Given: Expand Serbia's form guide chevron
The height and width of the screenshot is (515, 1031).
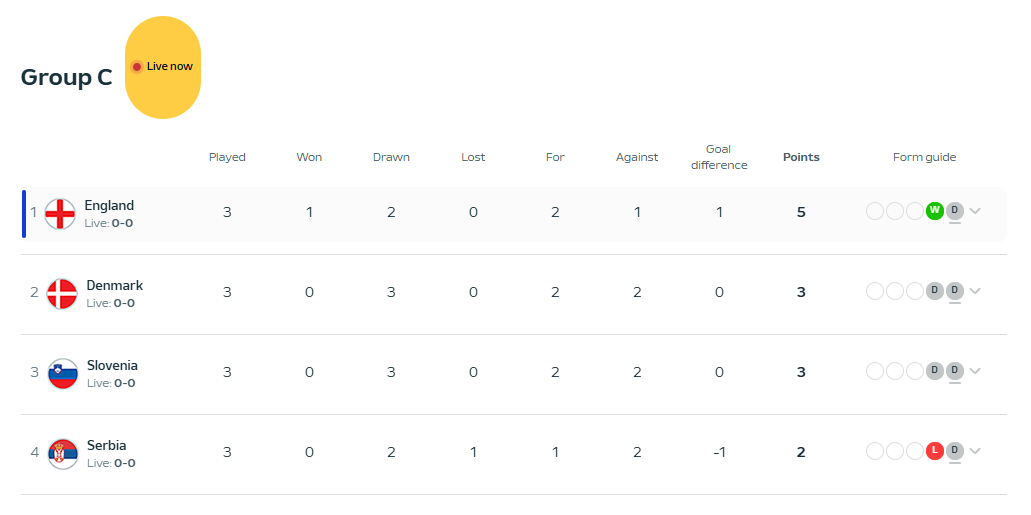Looking at the screenshot, I should [976, 451].
